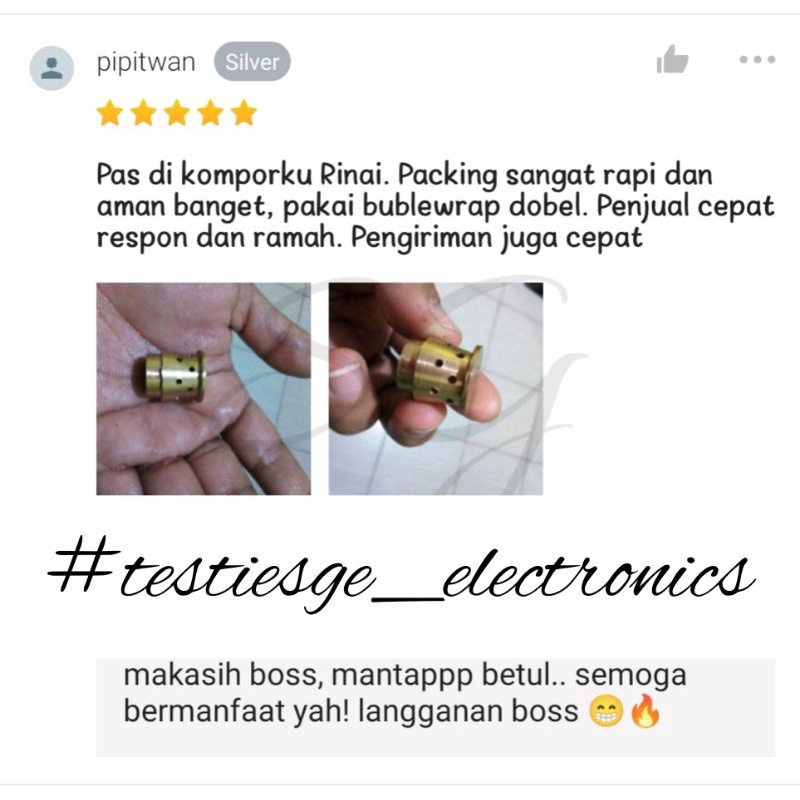Image resolution: width=800 pixels, height=800 pixels.
Task: Click the Silver membership badge
Action: click(252, 62)
